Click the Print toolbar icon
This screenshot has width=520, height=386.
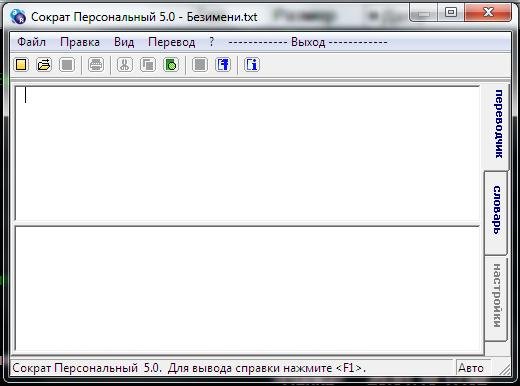[x=96, y=65]
